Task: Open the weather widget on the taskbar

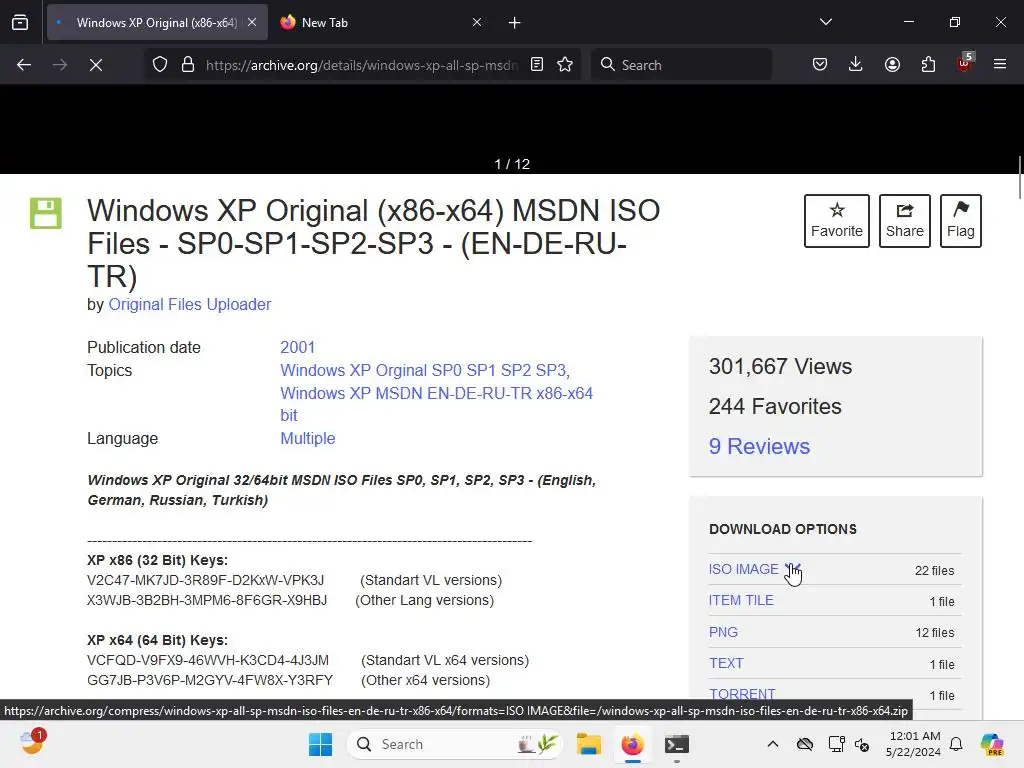Action: click(x=32, y=743)
